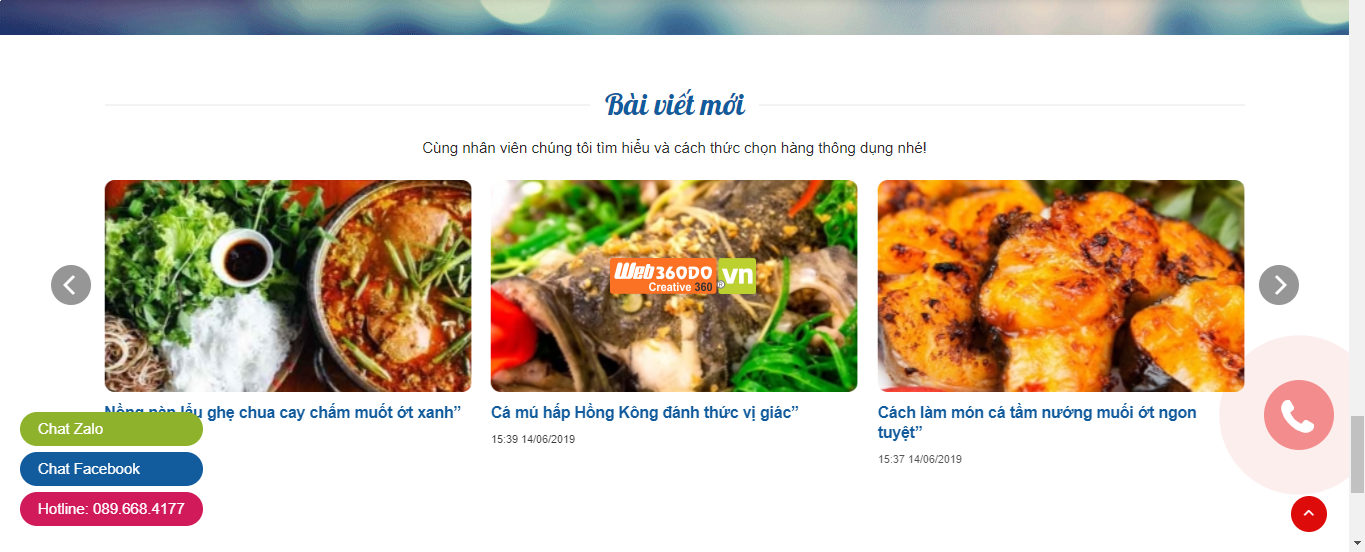Click the "Cùng nhân viên chúng tôi" subtitle text
The width and height of the screenshot is (1365, 552).
674,148
